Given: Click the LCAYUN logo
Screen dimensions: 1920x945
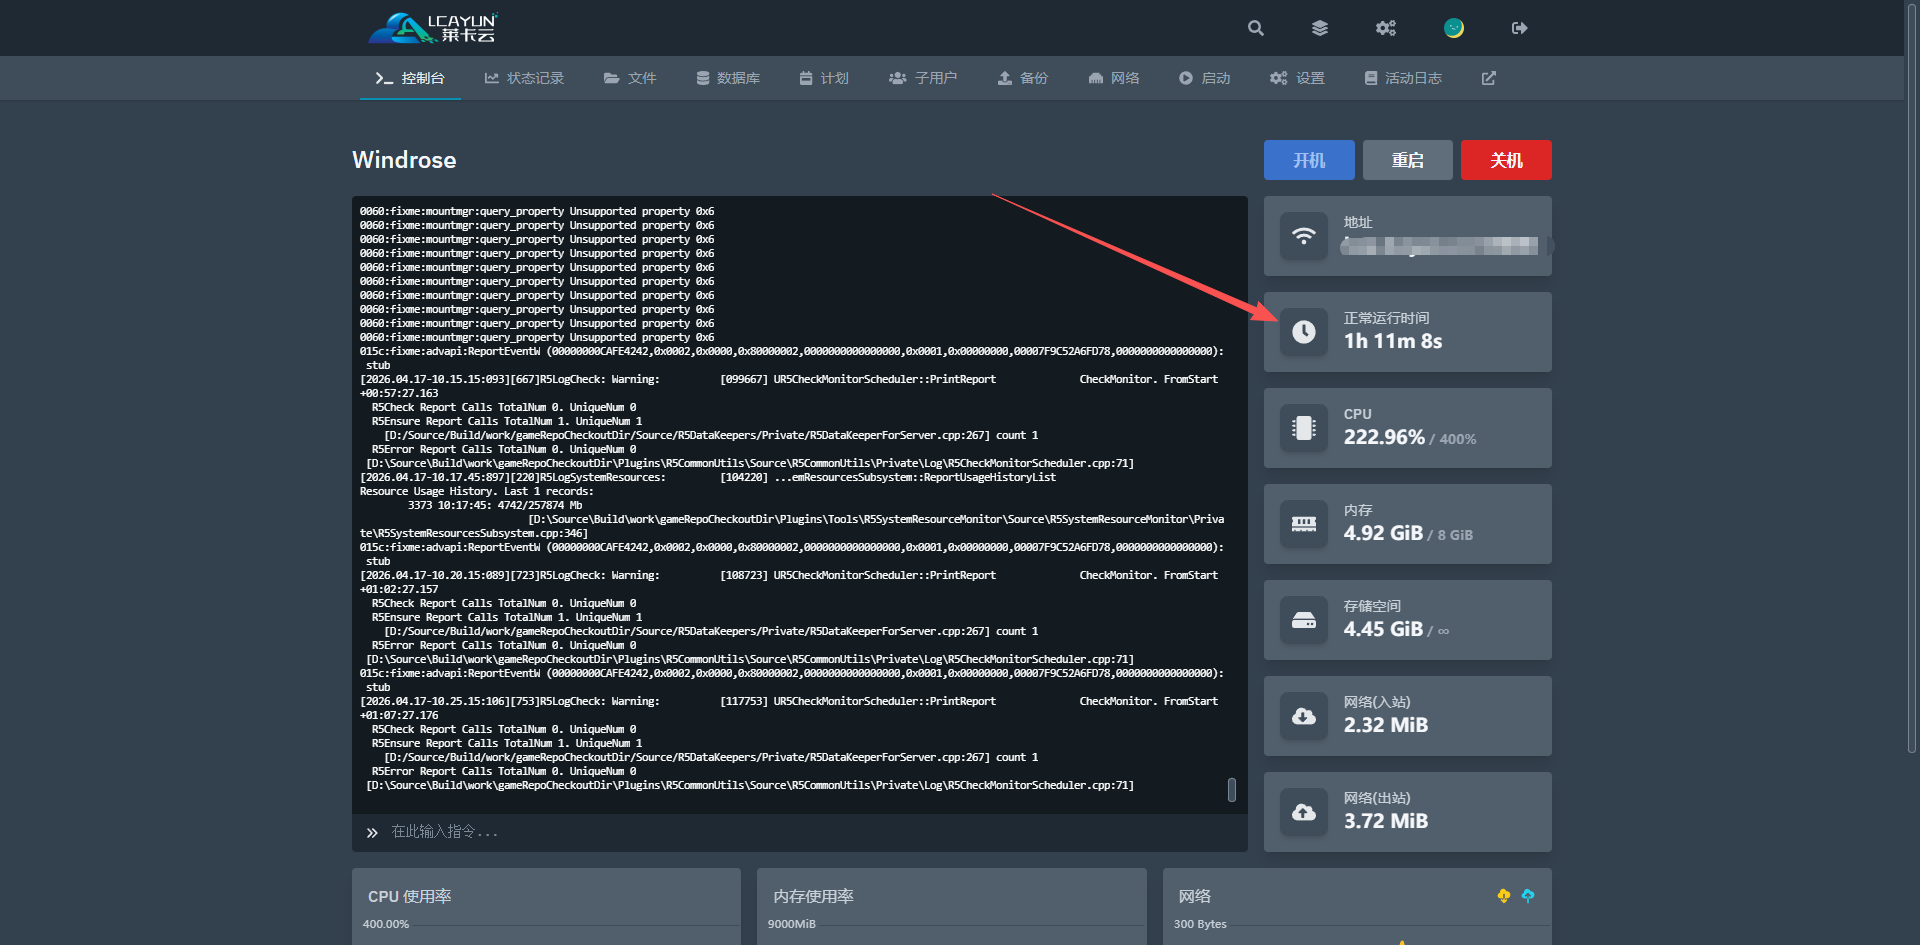Looking at the screenshot, I should pyautogui.click(x=433, y=28).
